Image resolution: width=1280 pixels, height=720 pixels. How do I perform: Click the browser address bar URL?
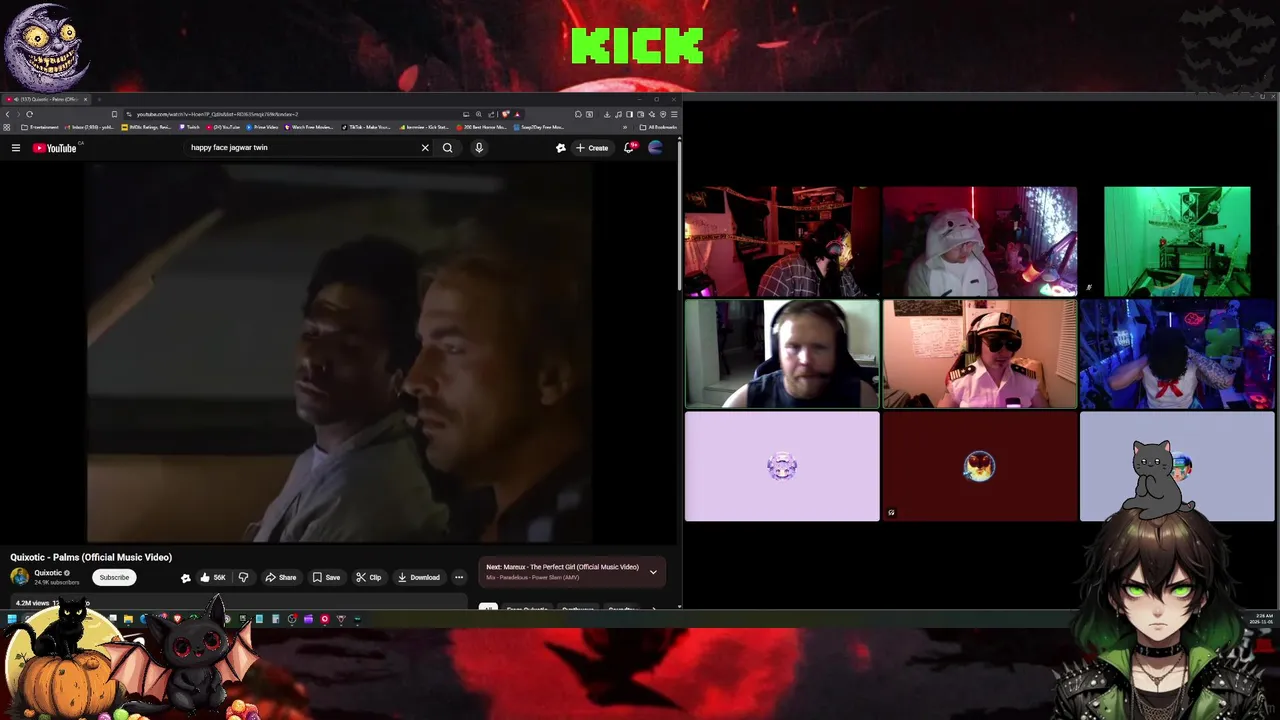(x=217, y=114)
